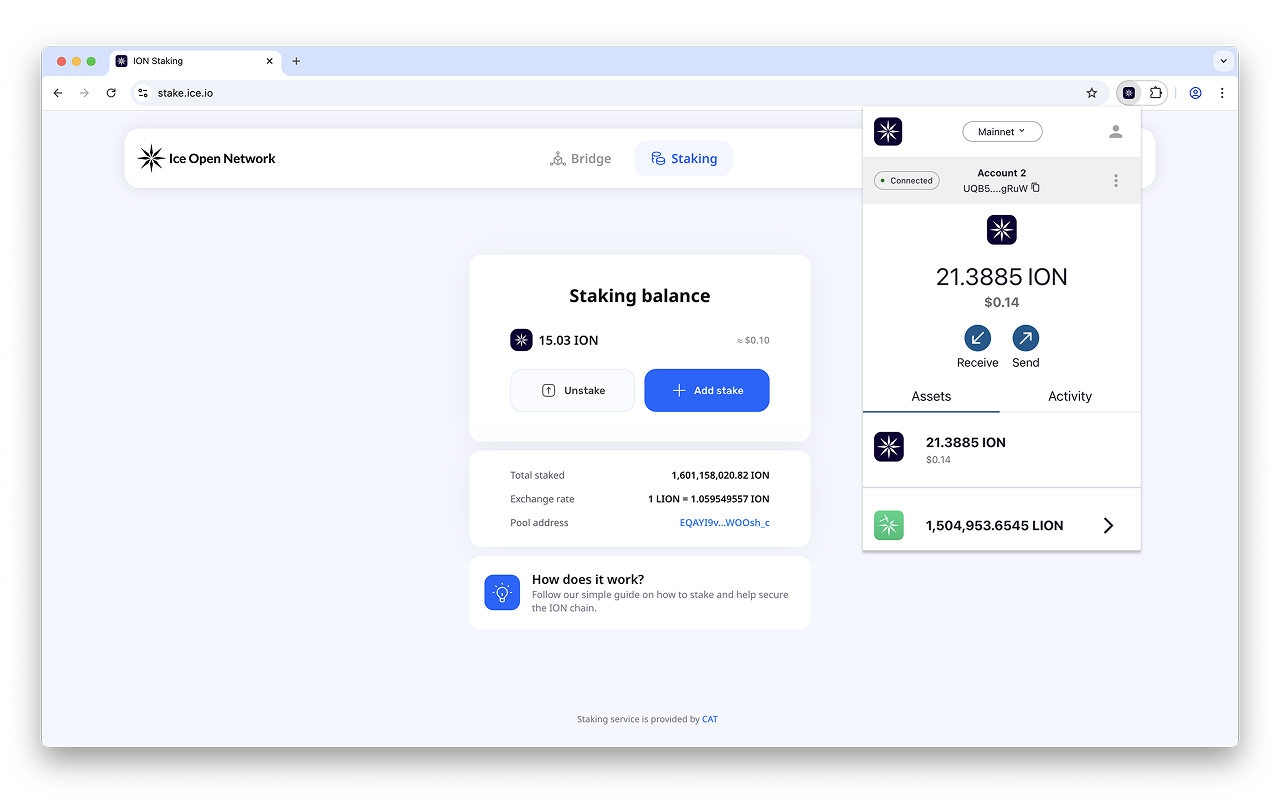Copy the wallet address UQB5....gRuW
This screenshot has width=1280, height=800.
point(1035,188)
